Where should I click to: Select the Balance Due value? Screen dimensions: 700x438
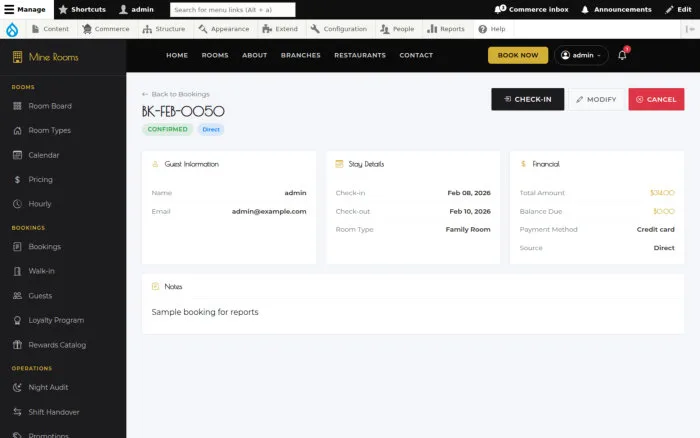click(x=663, y=212)
